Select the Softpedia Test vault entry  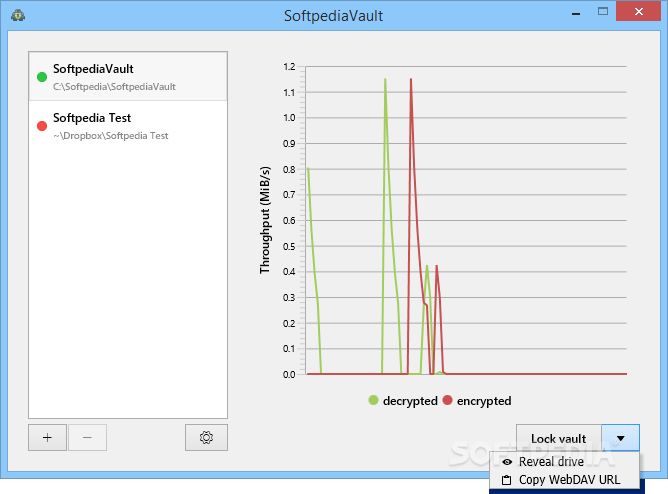click(128, 126)
